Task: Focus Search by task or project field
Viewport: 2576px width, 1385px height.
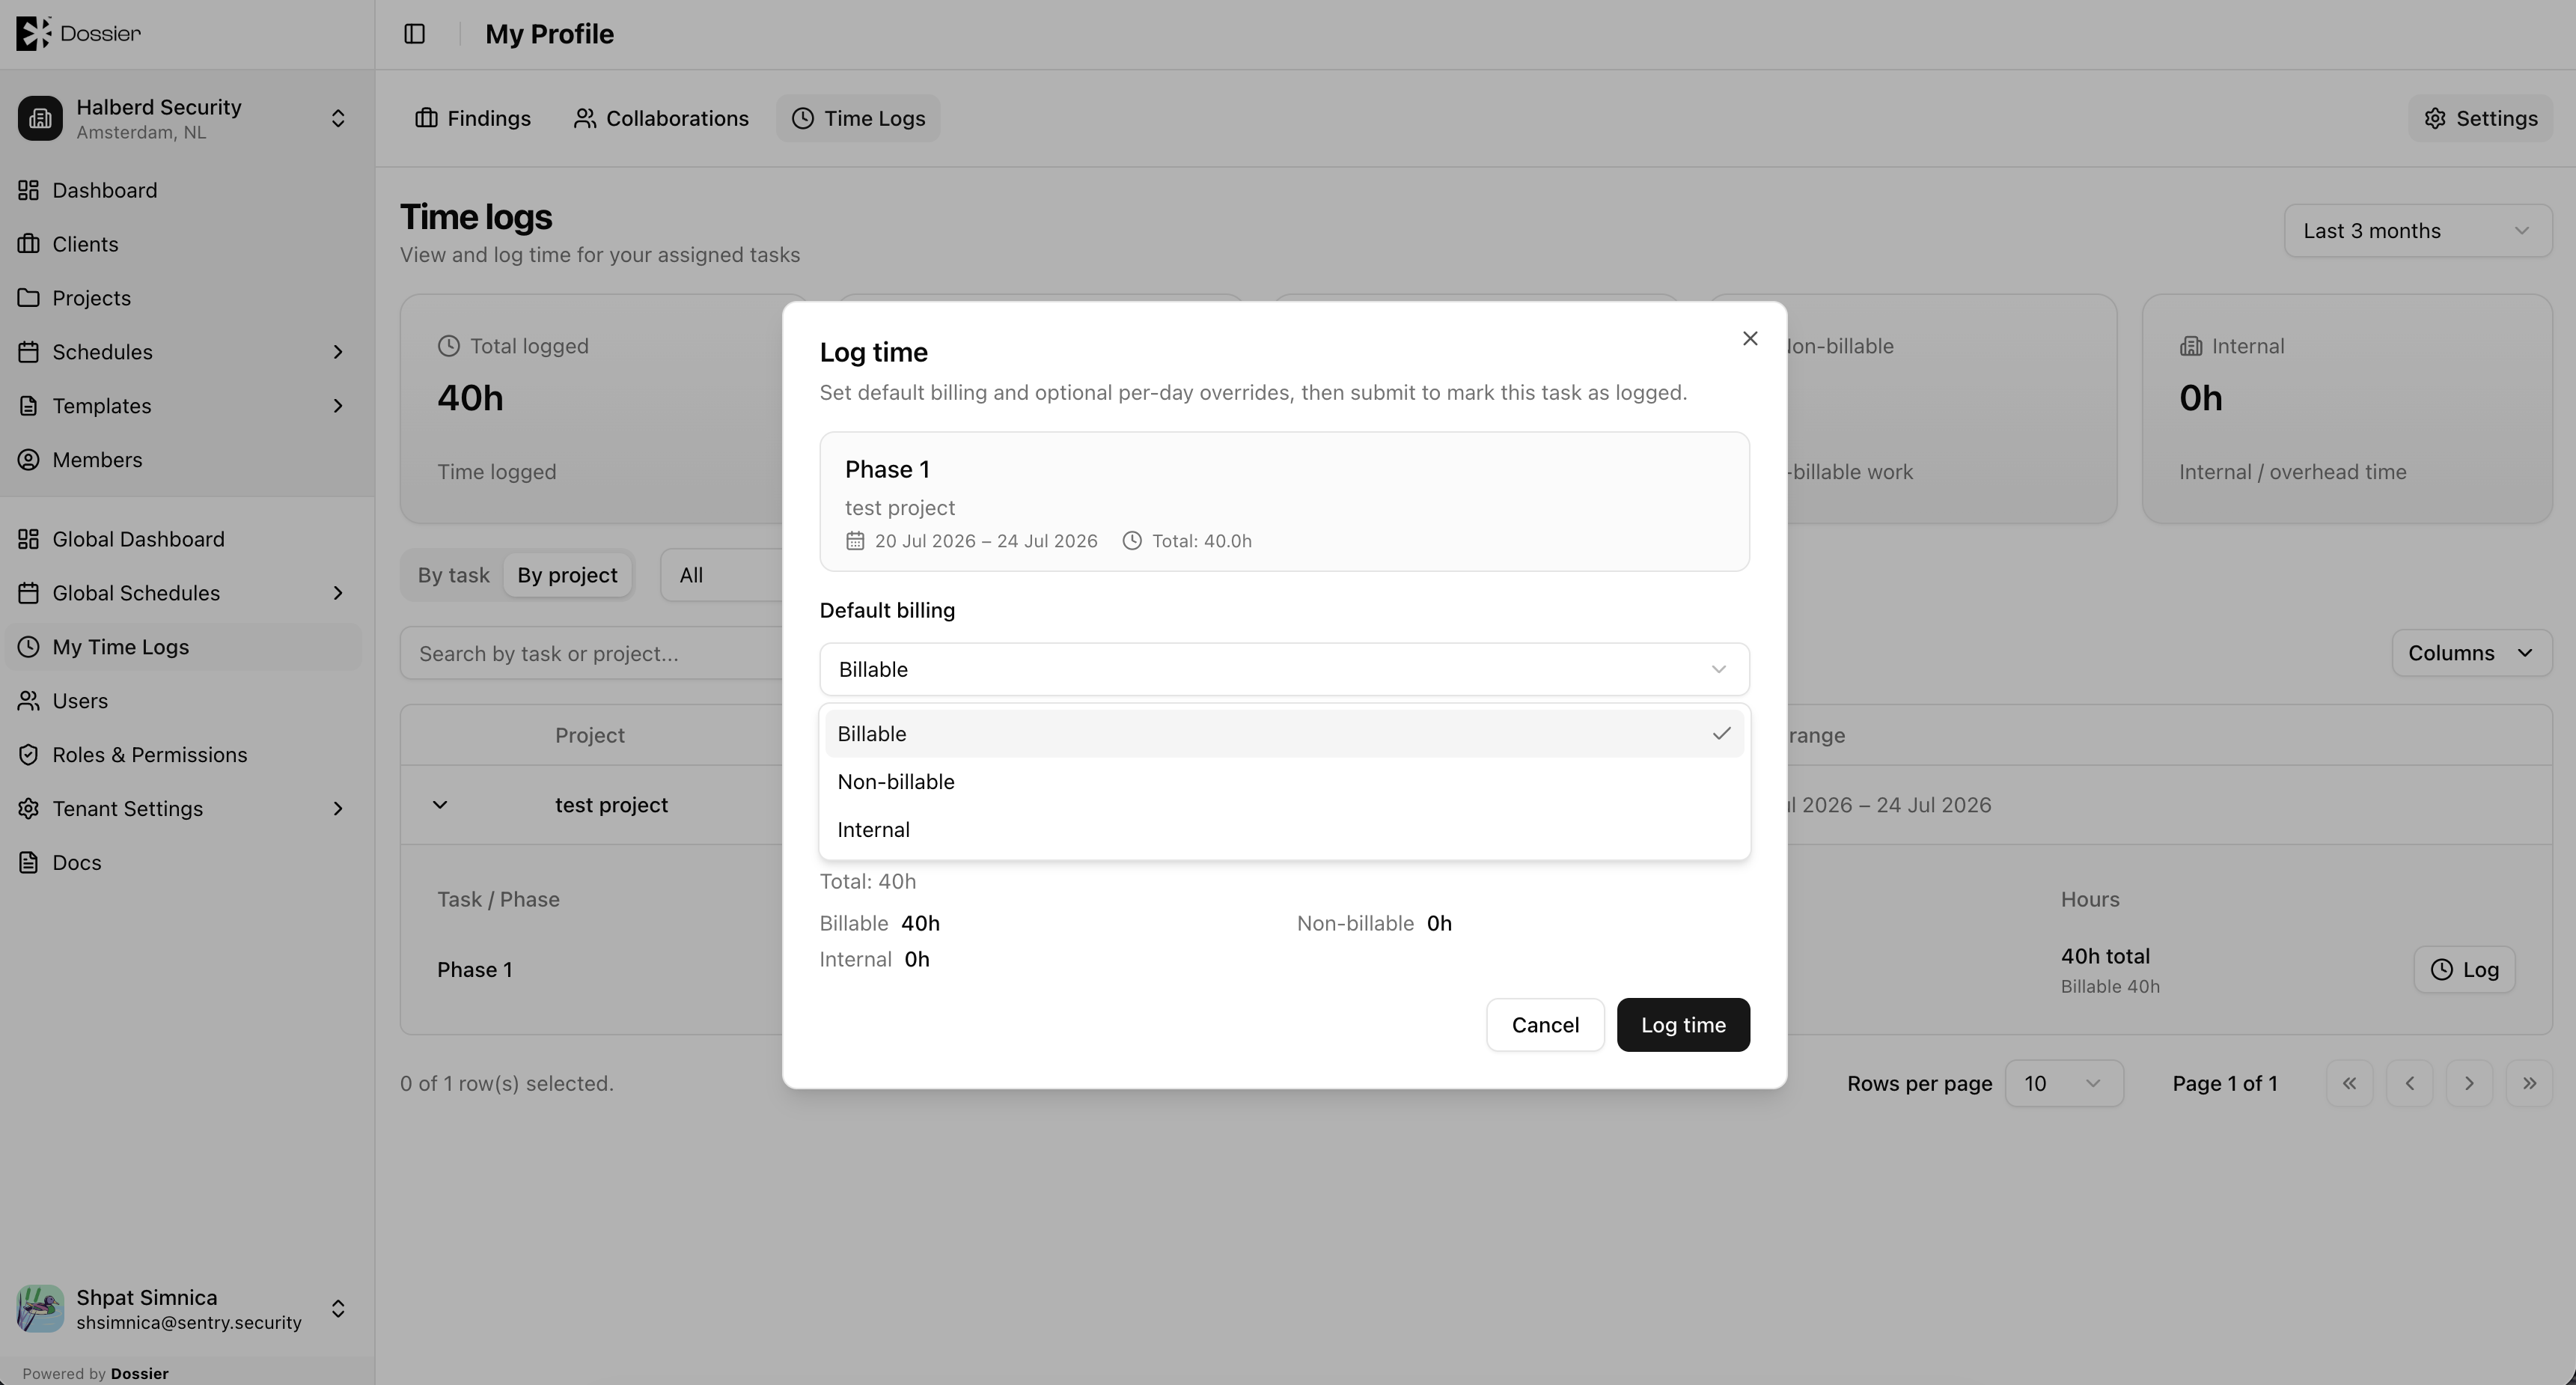Action: [x=592, y=654]
